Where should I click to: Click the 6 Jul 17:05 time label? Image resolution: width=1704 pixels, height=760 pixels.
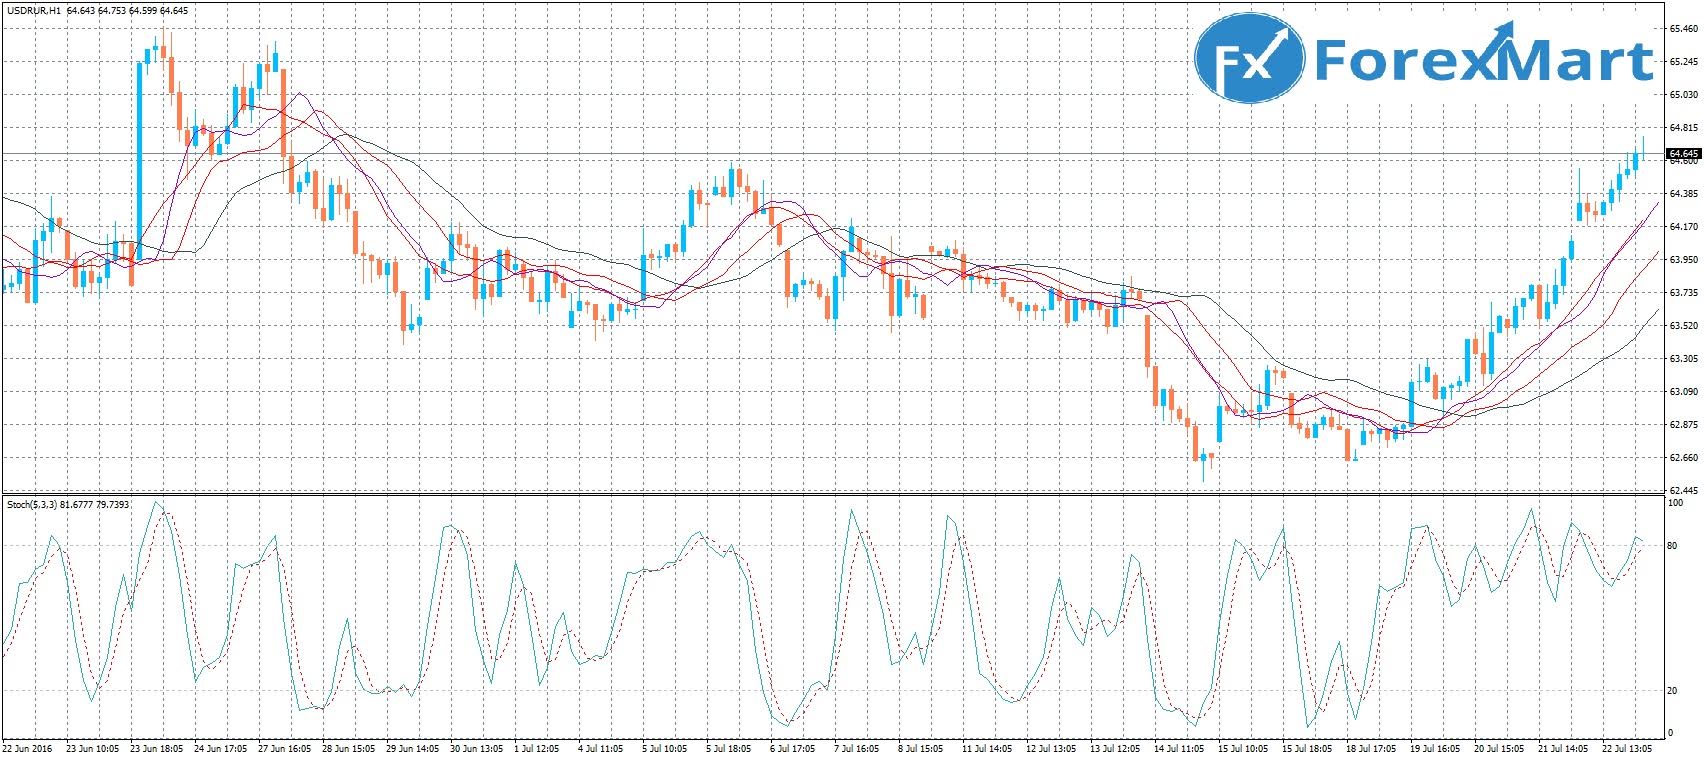pyautogui.click(x=793, y=747)
